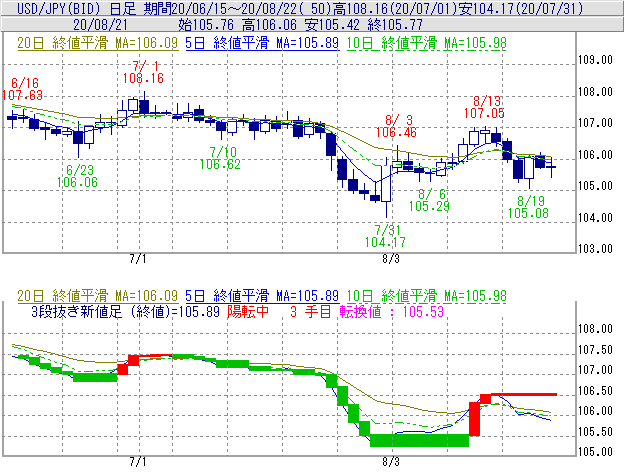Screen dimensions: 624x474
Task: Click the 6/16 107.63 high label
Action: point(22,89)
